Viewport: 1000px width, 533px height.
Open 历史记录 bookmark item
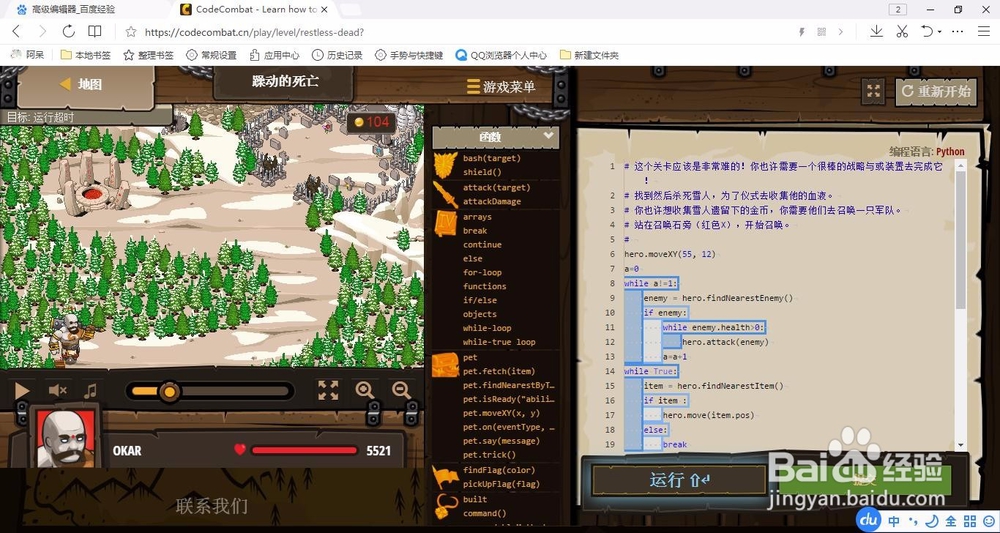337,55
